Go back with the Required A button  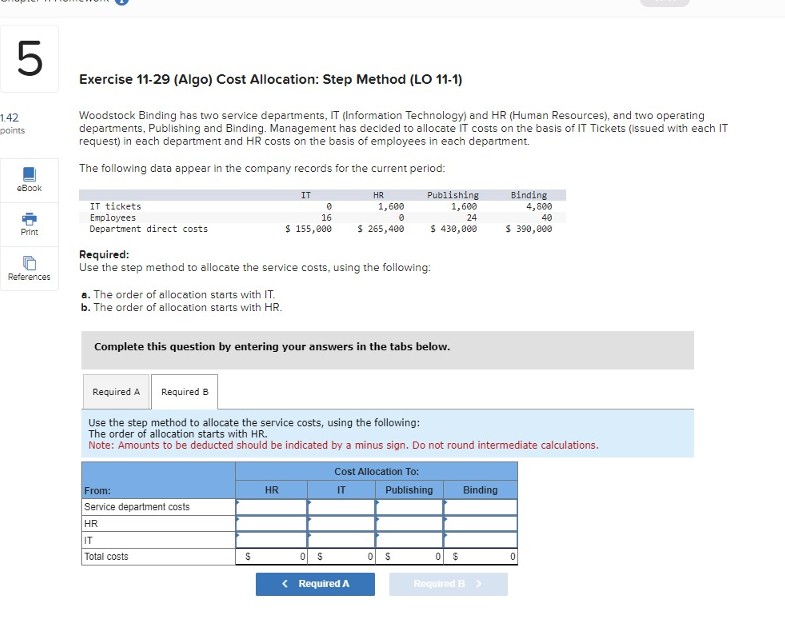pyautogui.click(x=315, y=584)
